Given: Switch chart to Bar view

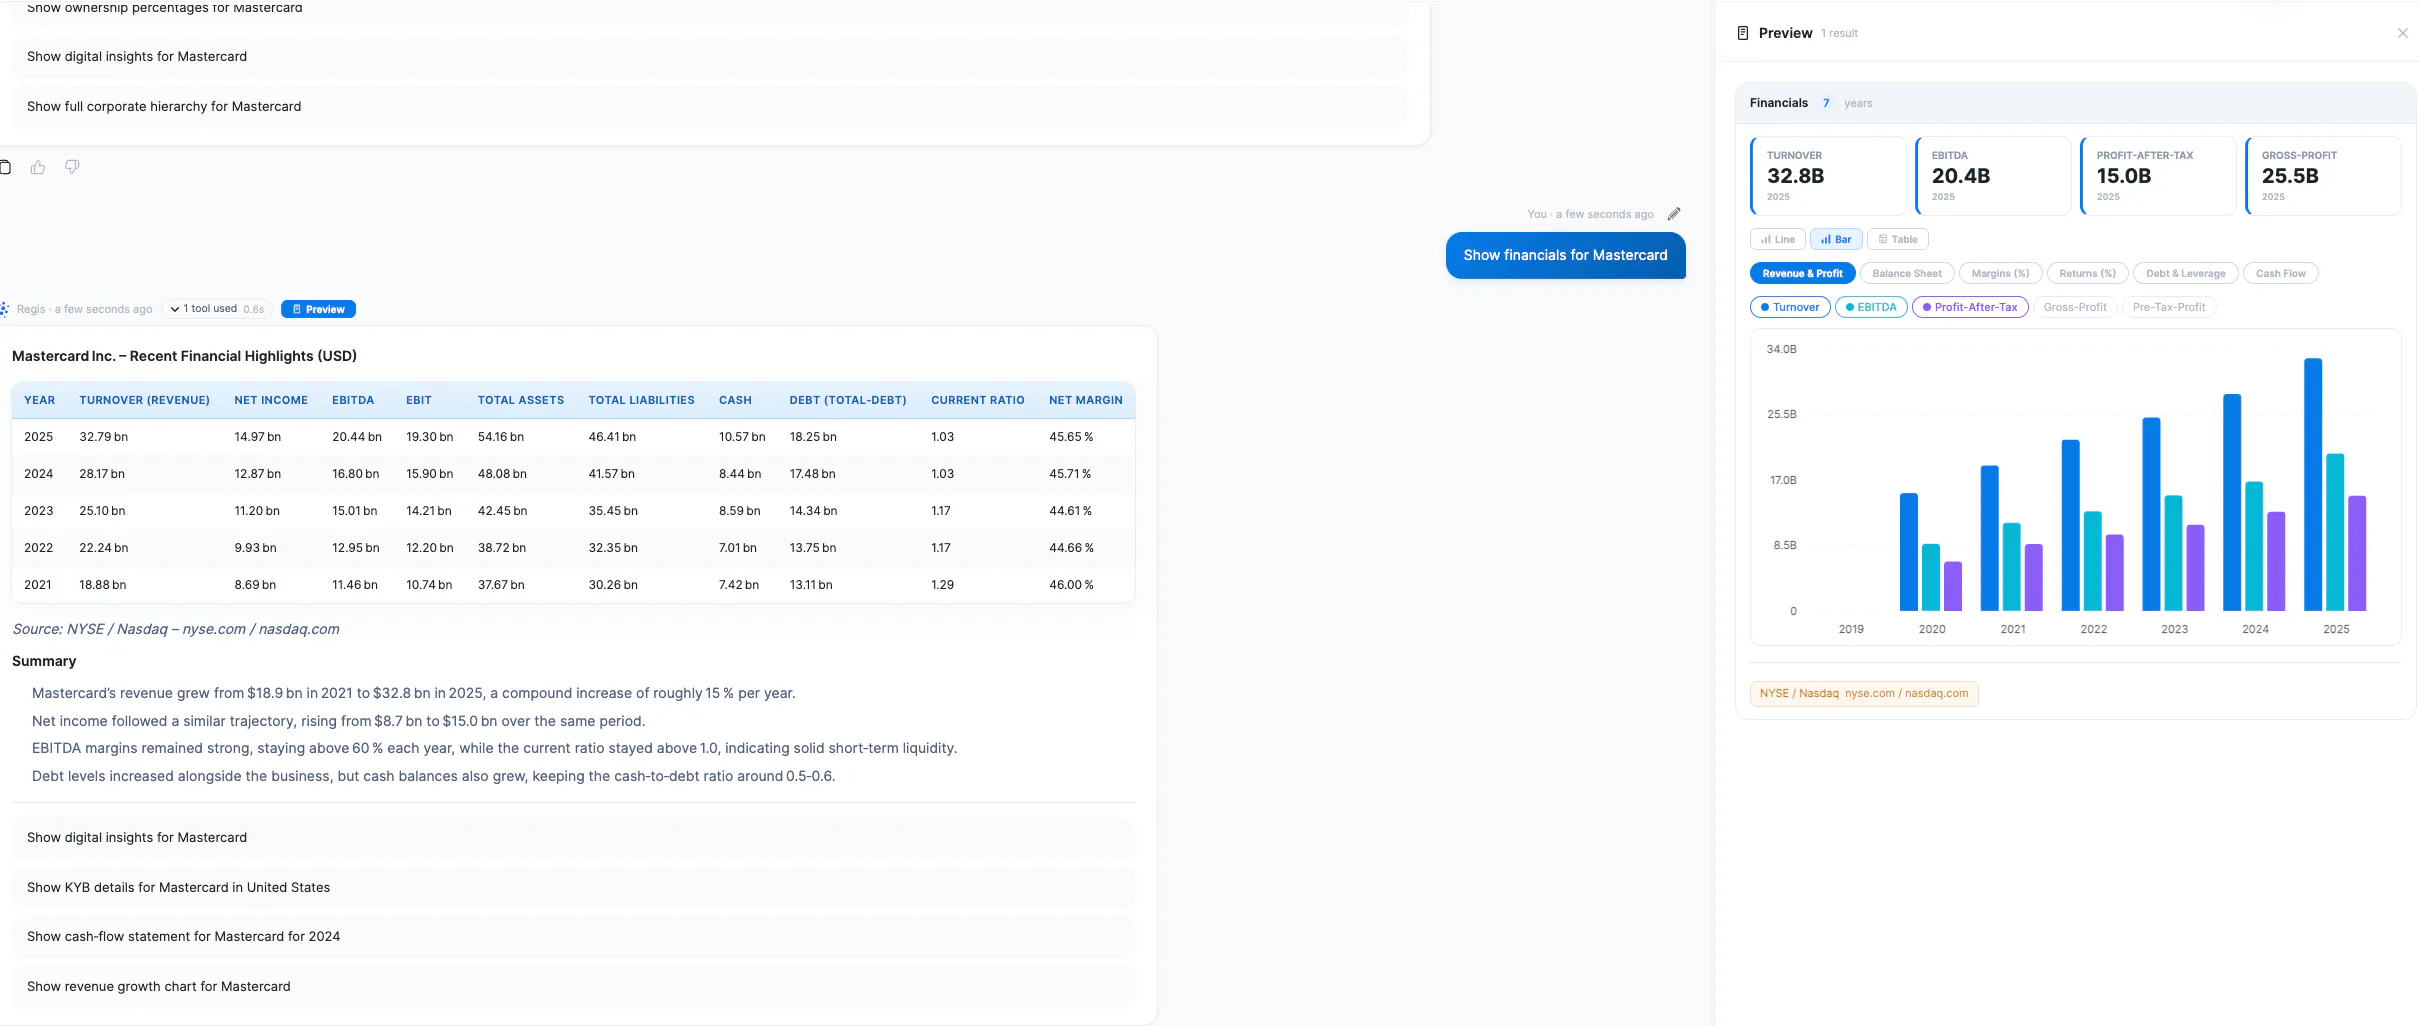Looking at the screenshot, I should pos(1836,239).
